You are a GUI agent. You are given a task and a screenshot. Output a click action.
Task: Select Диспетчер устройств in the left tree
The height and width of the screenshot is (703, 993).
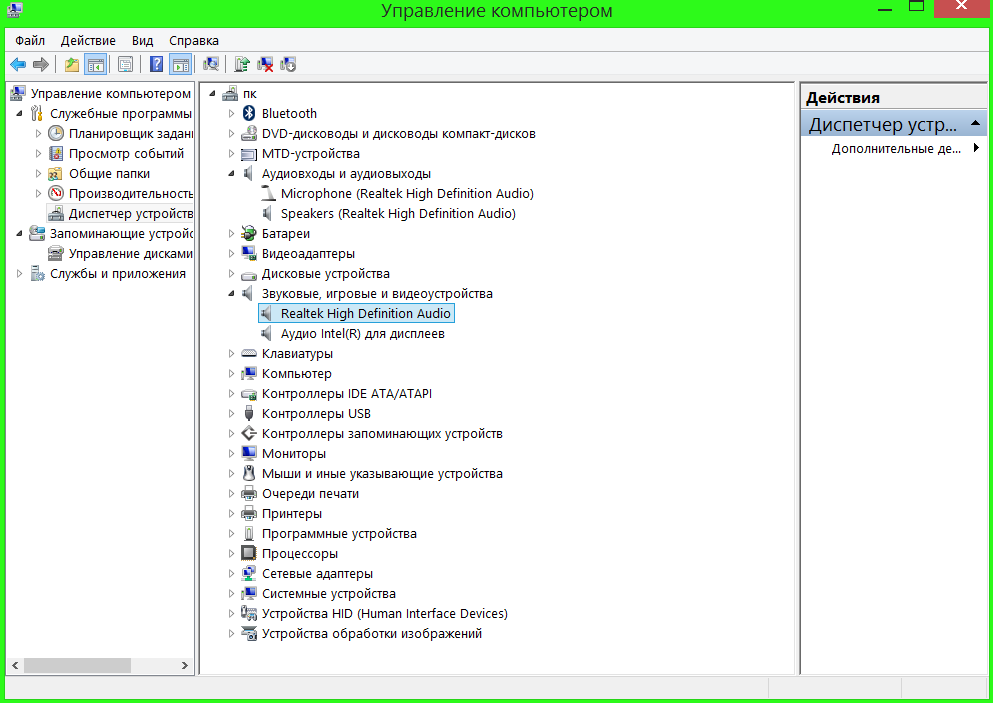pyautogui.click(x=130, y=213)
